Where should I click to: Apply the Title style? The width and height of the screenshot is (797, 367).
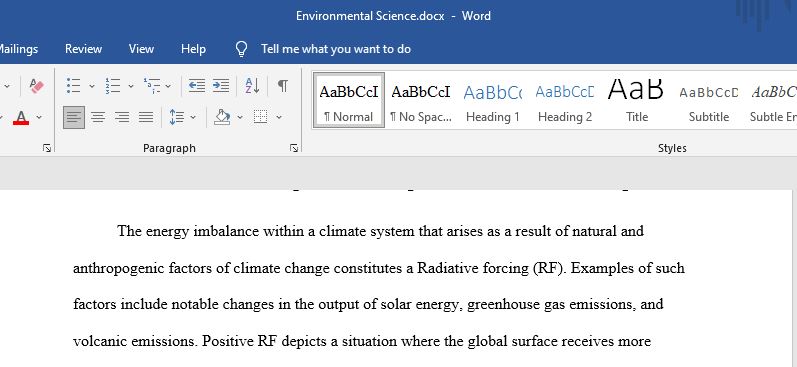(x=636, y=101)
